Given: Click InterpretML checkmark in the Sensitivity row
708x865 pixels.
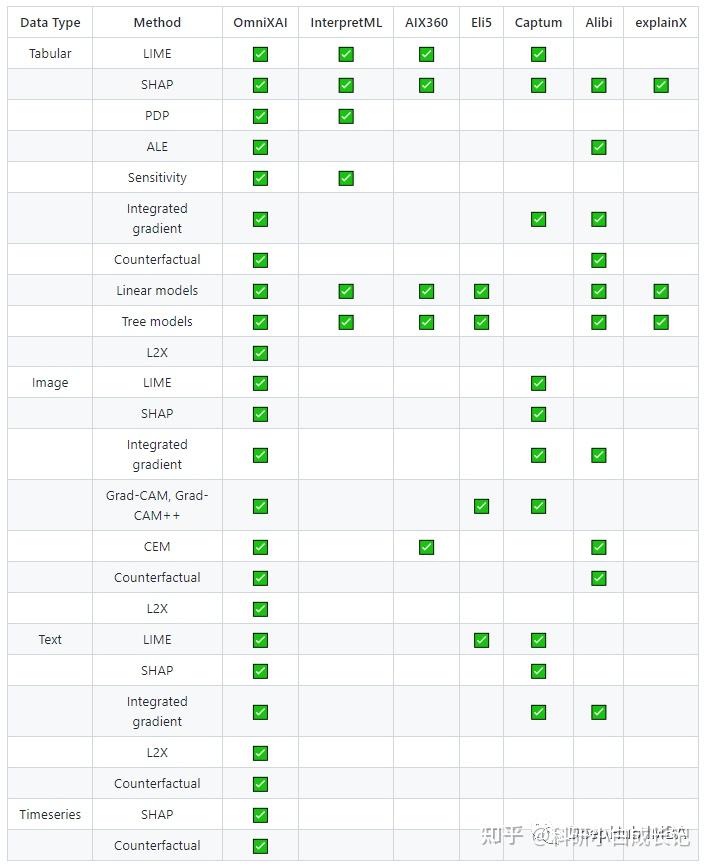Looking at the screenshot, I should pyautogui.click(x=346, y=178).
